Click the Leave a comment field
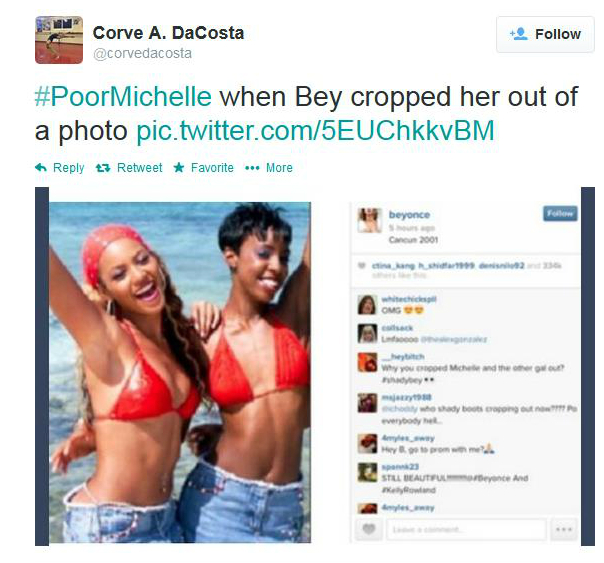Screen dimensions: 604x563 coord(466,529)
